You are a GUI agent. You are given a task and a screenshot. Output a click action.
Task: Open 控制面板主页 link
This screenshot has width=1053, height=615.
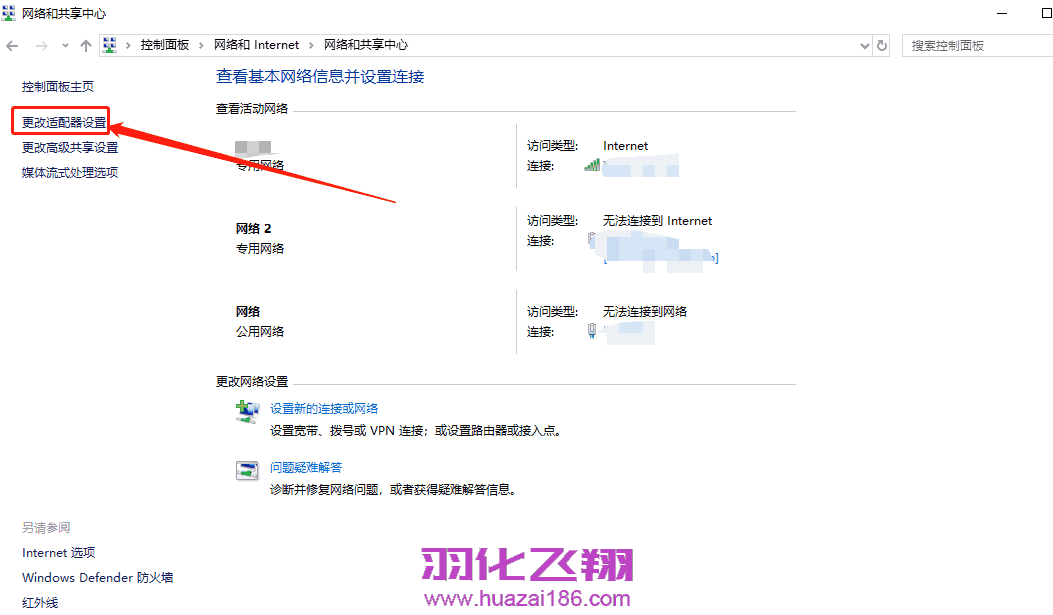tap(58, 87)
